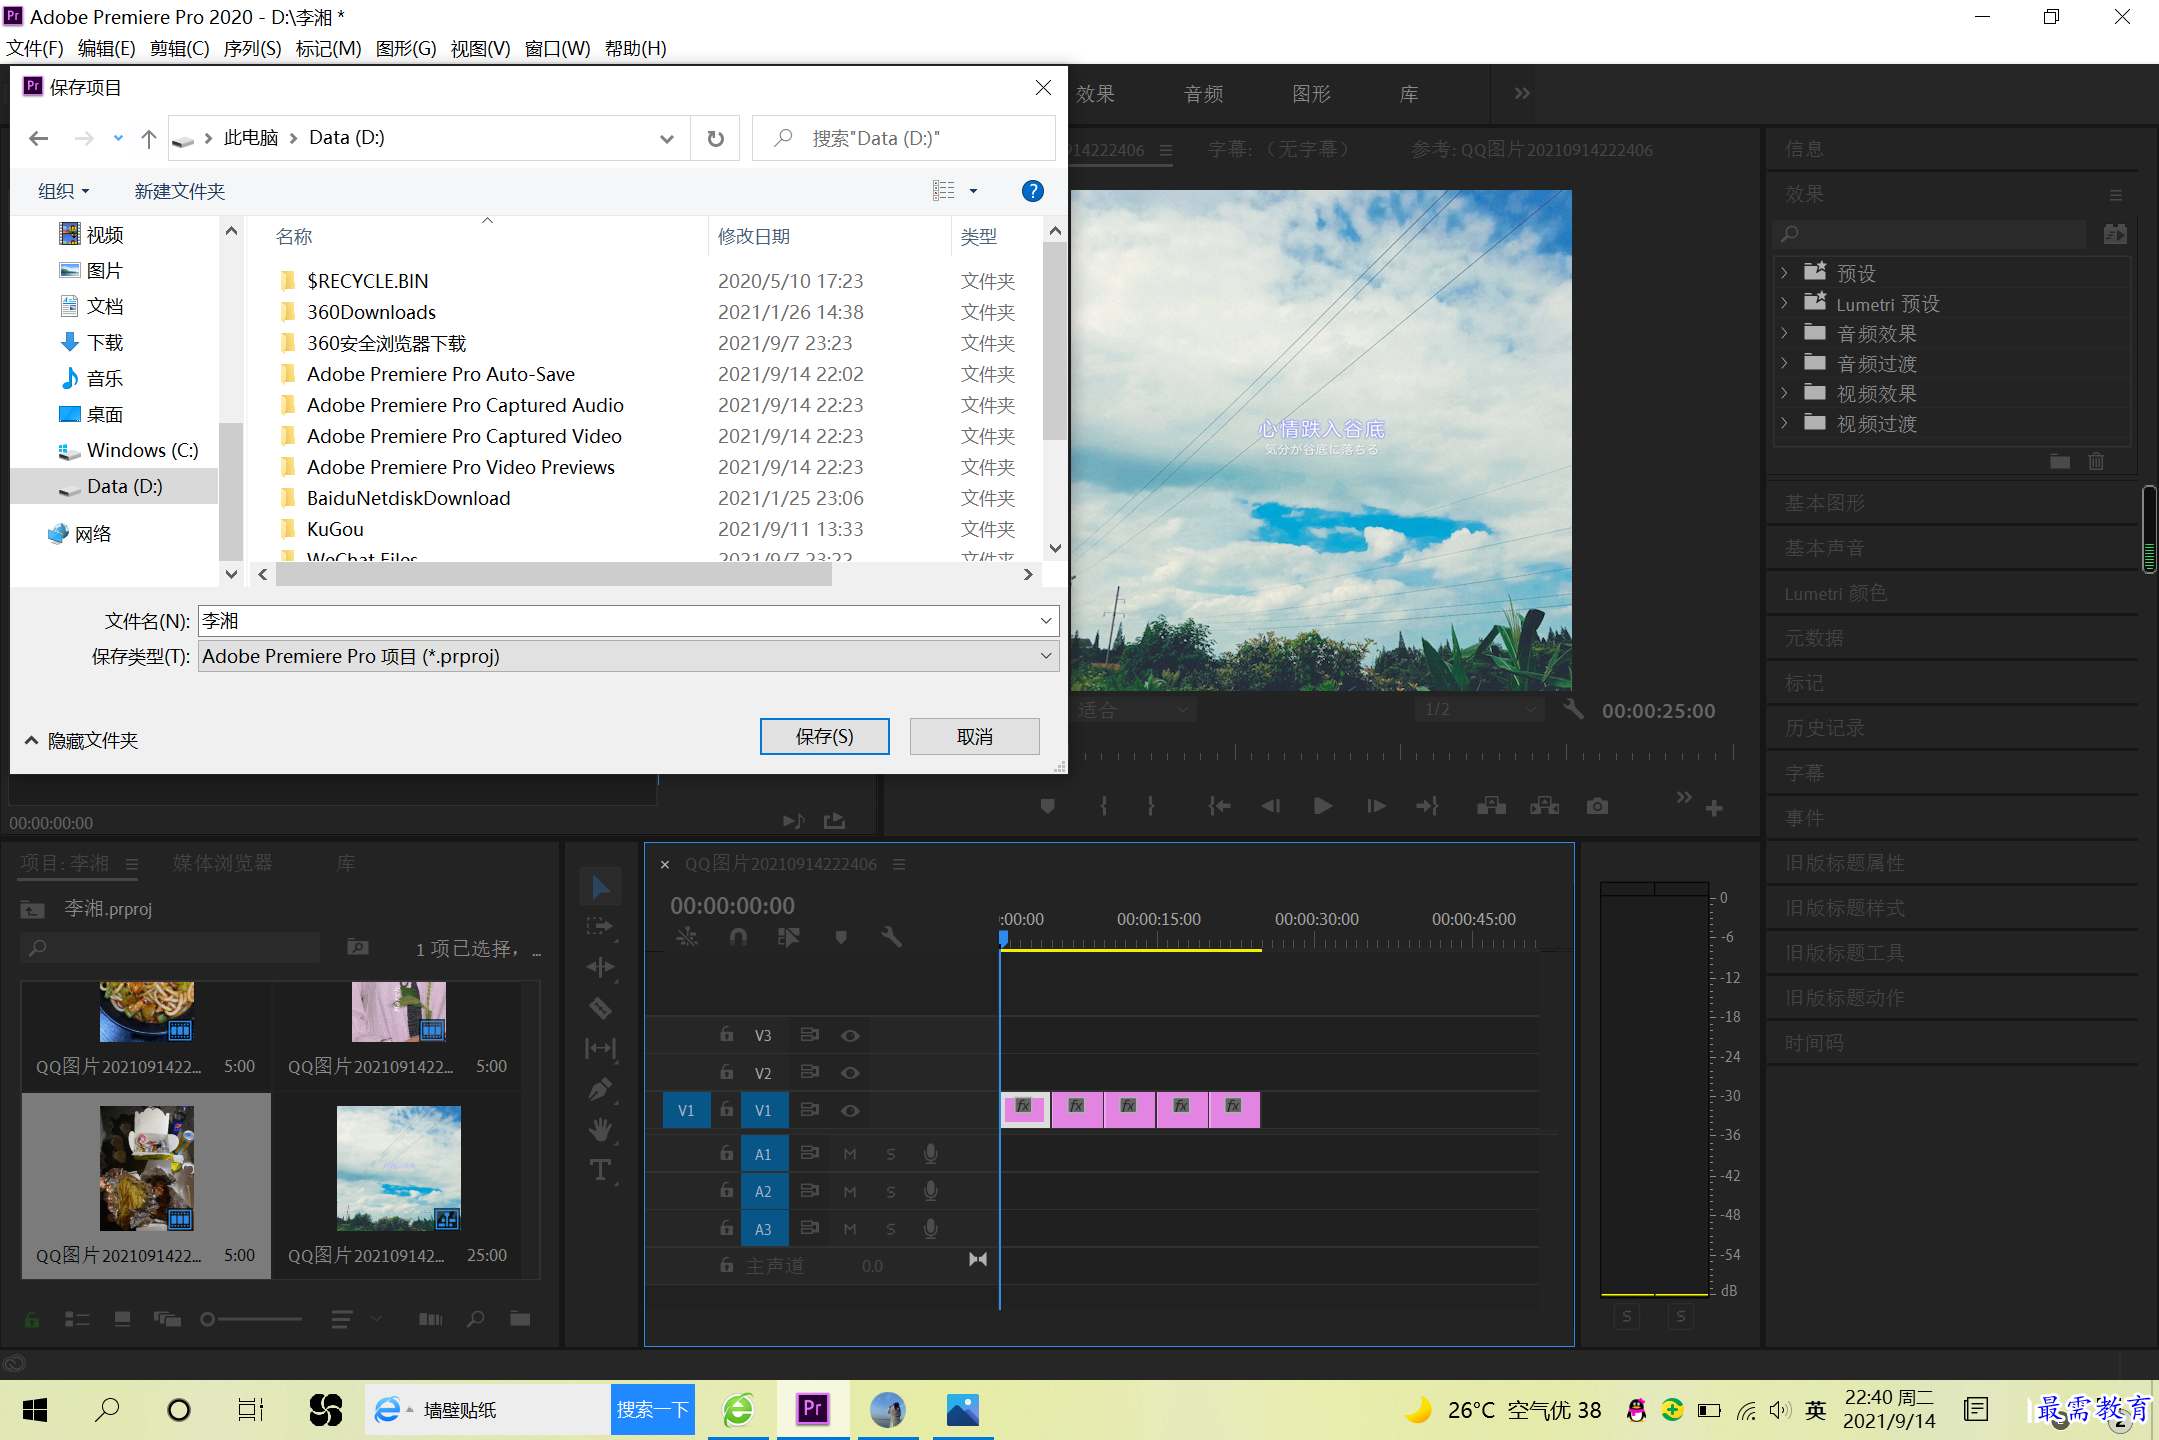The image size is (2159, 1440).
Task: Toggle V1 track visibility eye icon
Action: pyautogui.click(x=850, y=1111)
